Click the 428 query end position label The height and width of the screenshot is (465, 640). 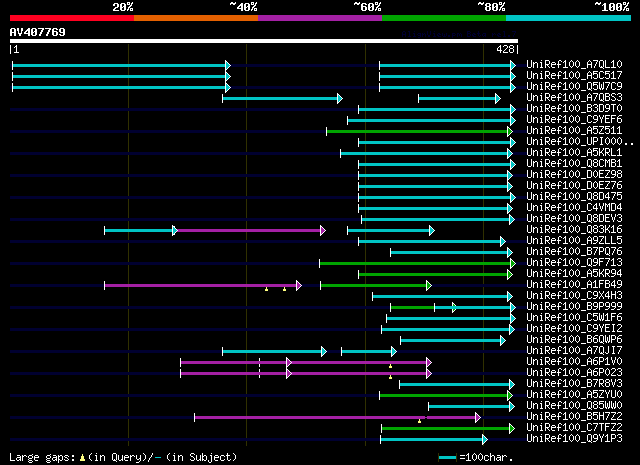[505, 49]
